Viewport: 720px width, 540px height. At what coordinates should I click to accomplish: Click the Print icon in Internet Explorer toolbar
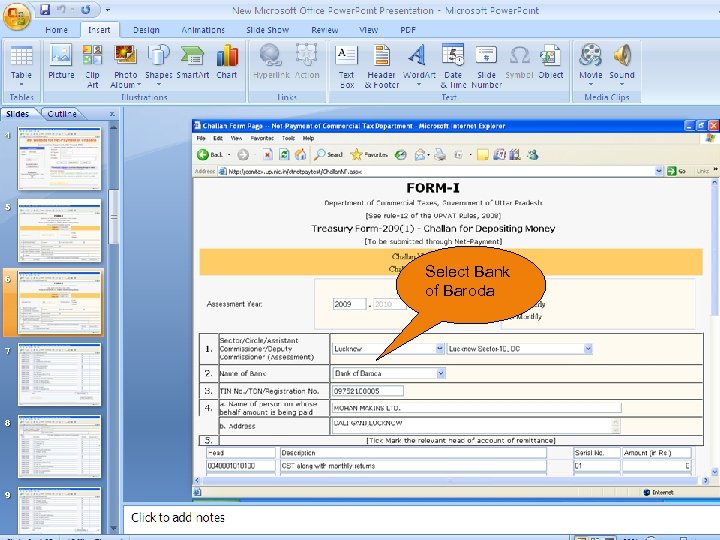[440, 155]
